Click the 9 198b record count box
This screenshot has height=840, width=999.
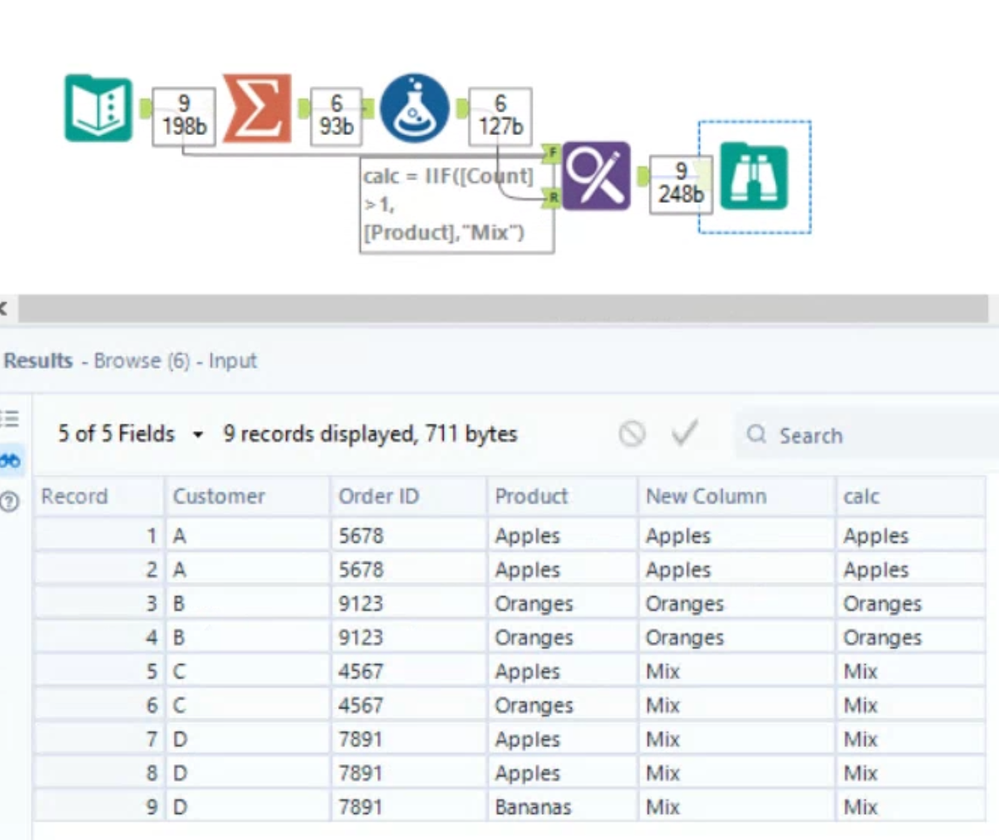click(x=183, y=116)
